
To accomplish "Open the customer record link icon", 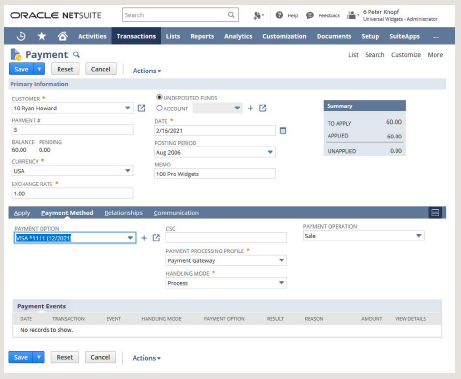I will [x=141, y=108].
